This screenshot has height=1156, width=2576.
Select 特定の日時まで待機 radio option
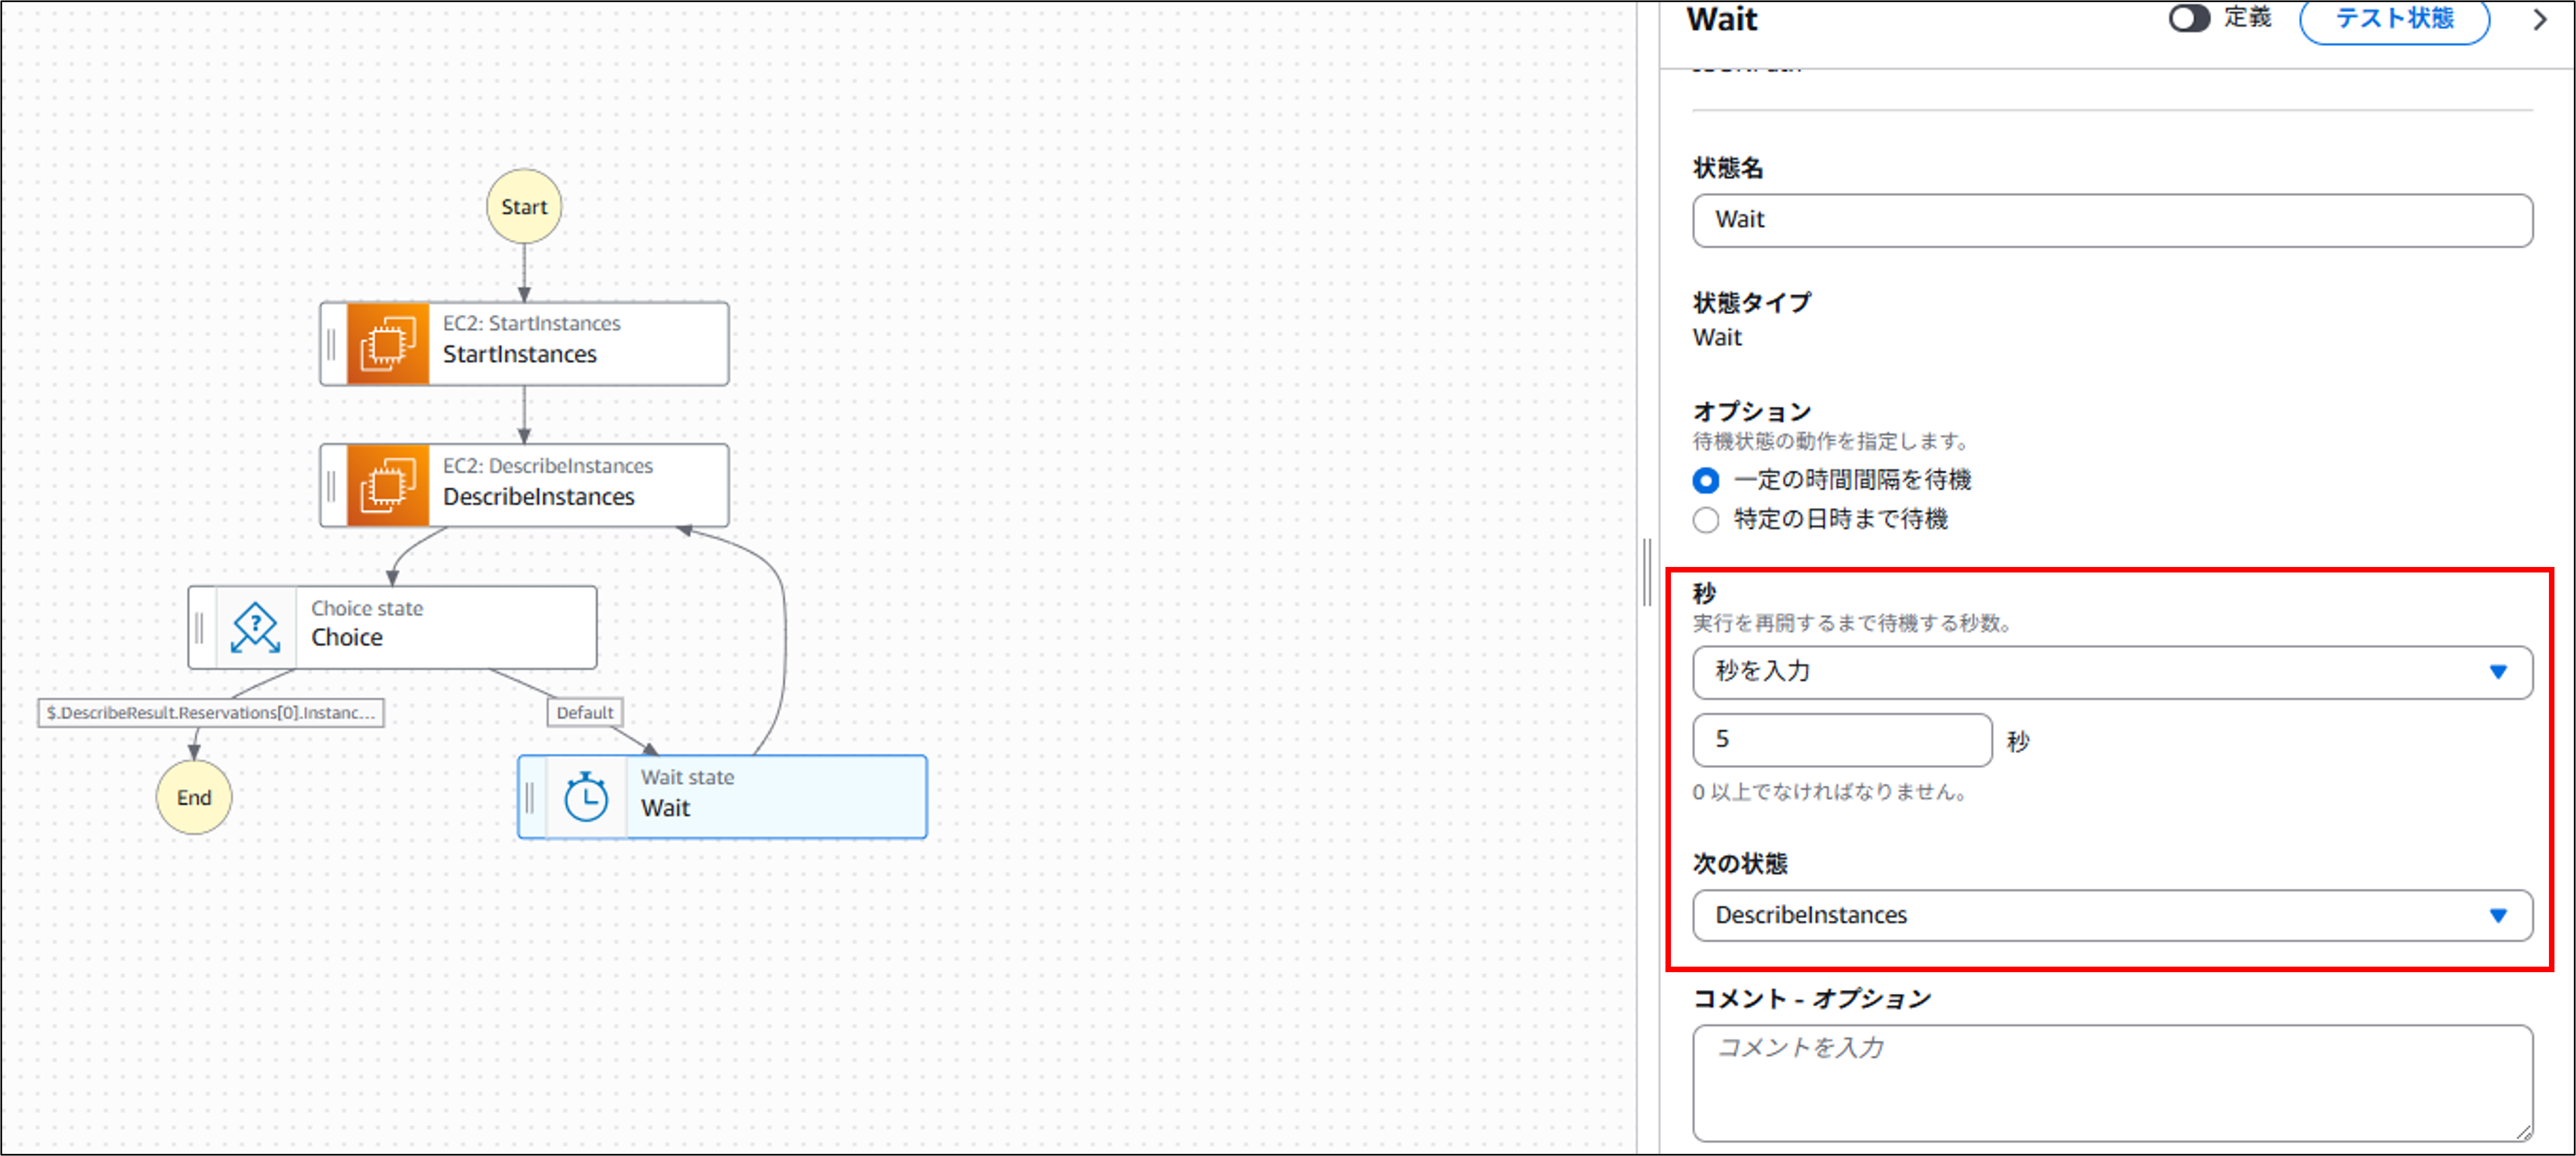pyautogui.click(x=1705, y=520)
